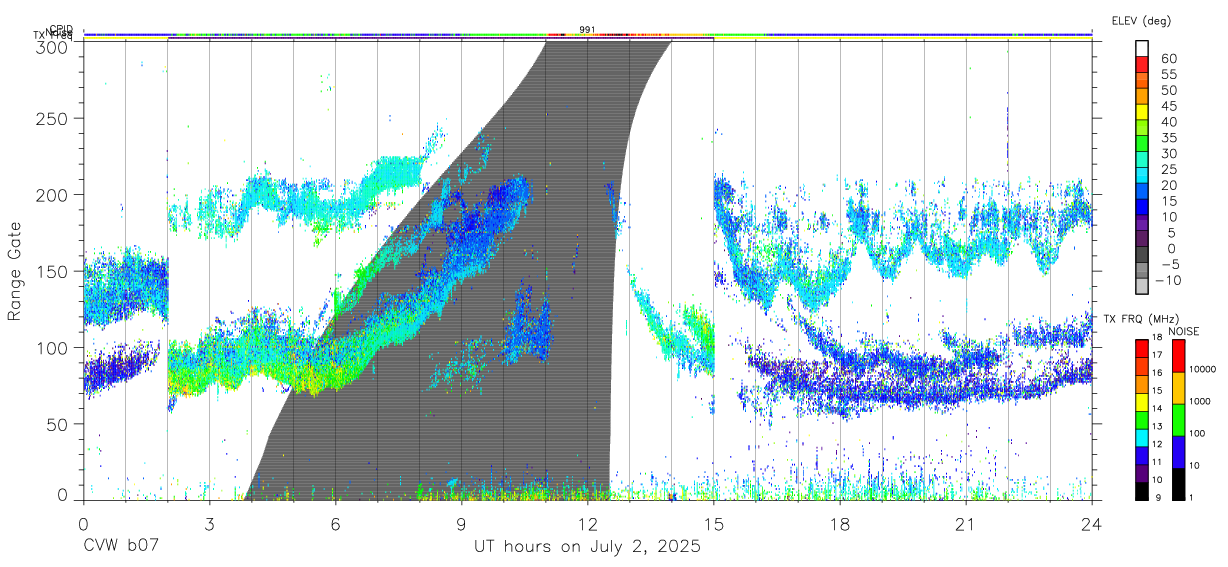Click the white top swatch of the elevation bar
This screenshot has height=567, width=1228.
pyautogui.click(x=1142, y=49)
